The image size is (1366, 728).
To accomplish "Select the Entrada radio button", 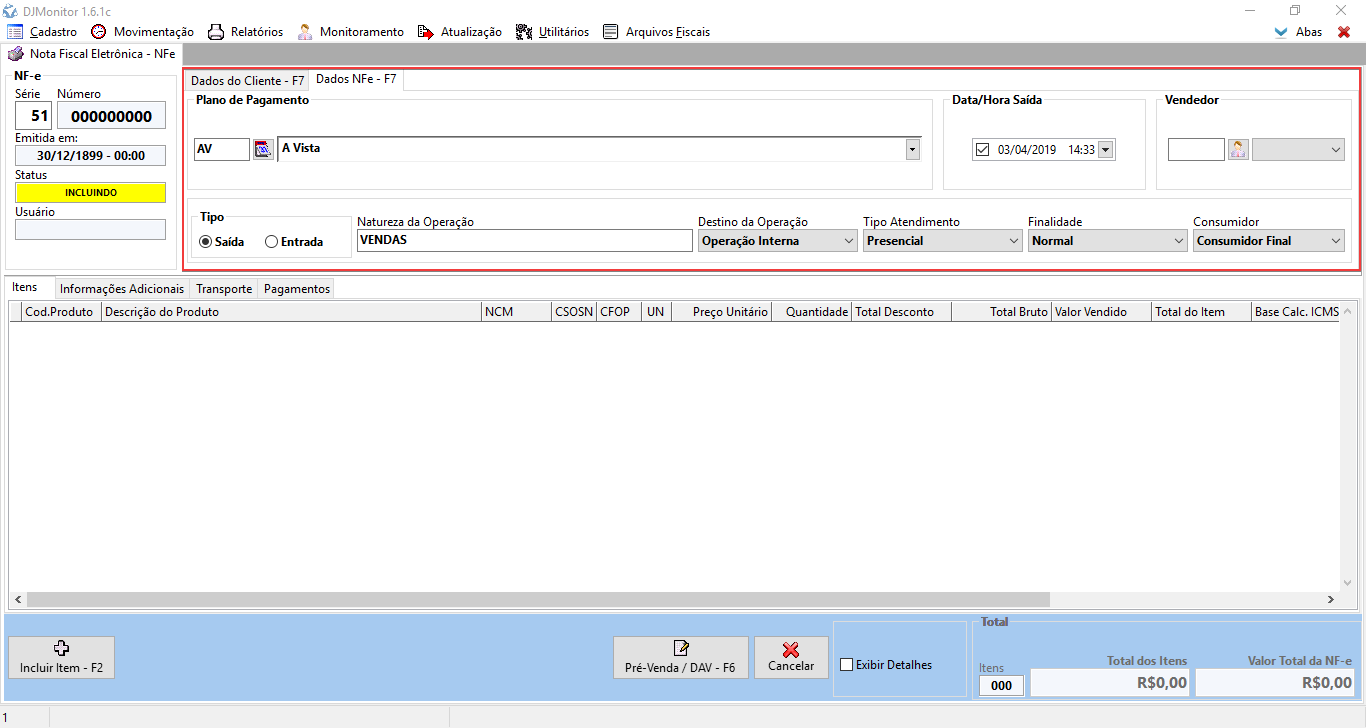I will coord(271,242).
